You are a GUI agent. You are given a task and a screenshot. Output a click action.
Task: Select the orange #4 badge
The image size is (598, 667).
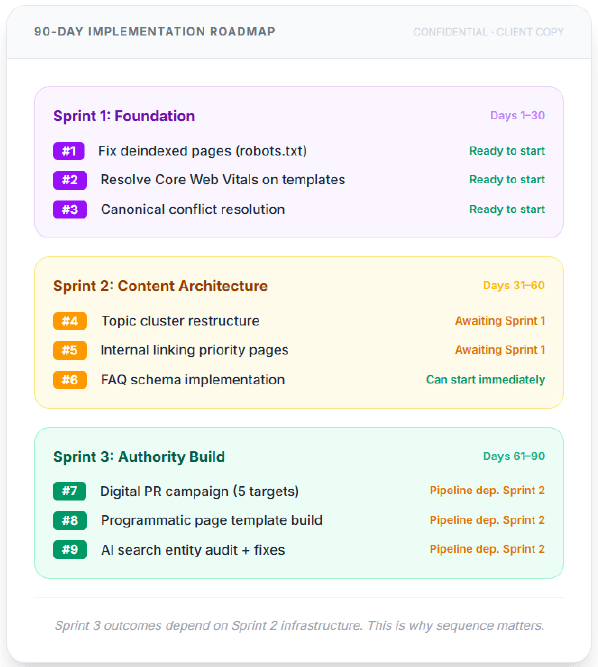(x=70, y=321)
